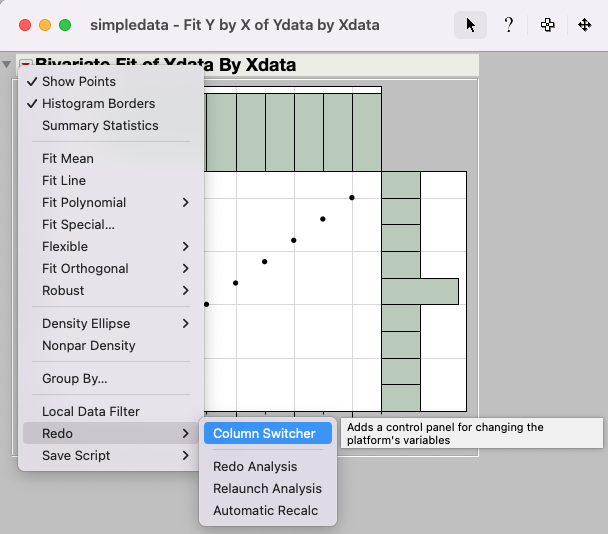Viewport: 608px width, 534px height.
Task: Uncheck the Histogram Borders option
Action: [98, 104]
